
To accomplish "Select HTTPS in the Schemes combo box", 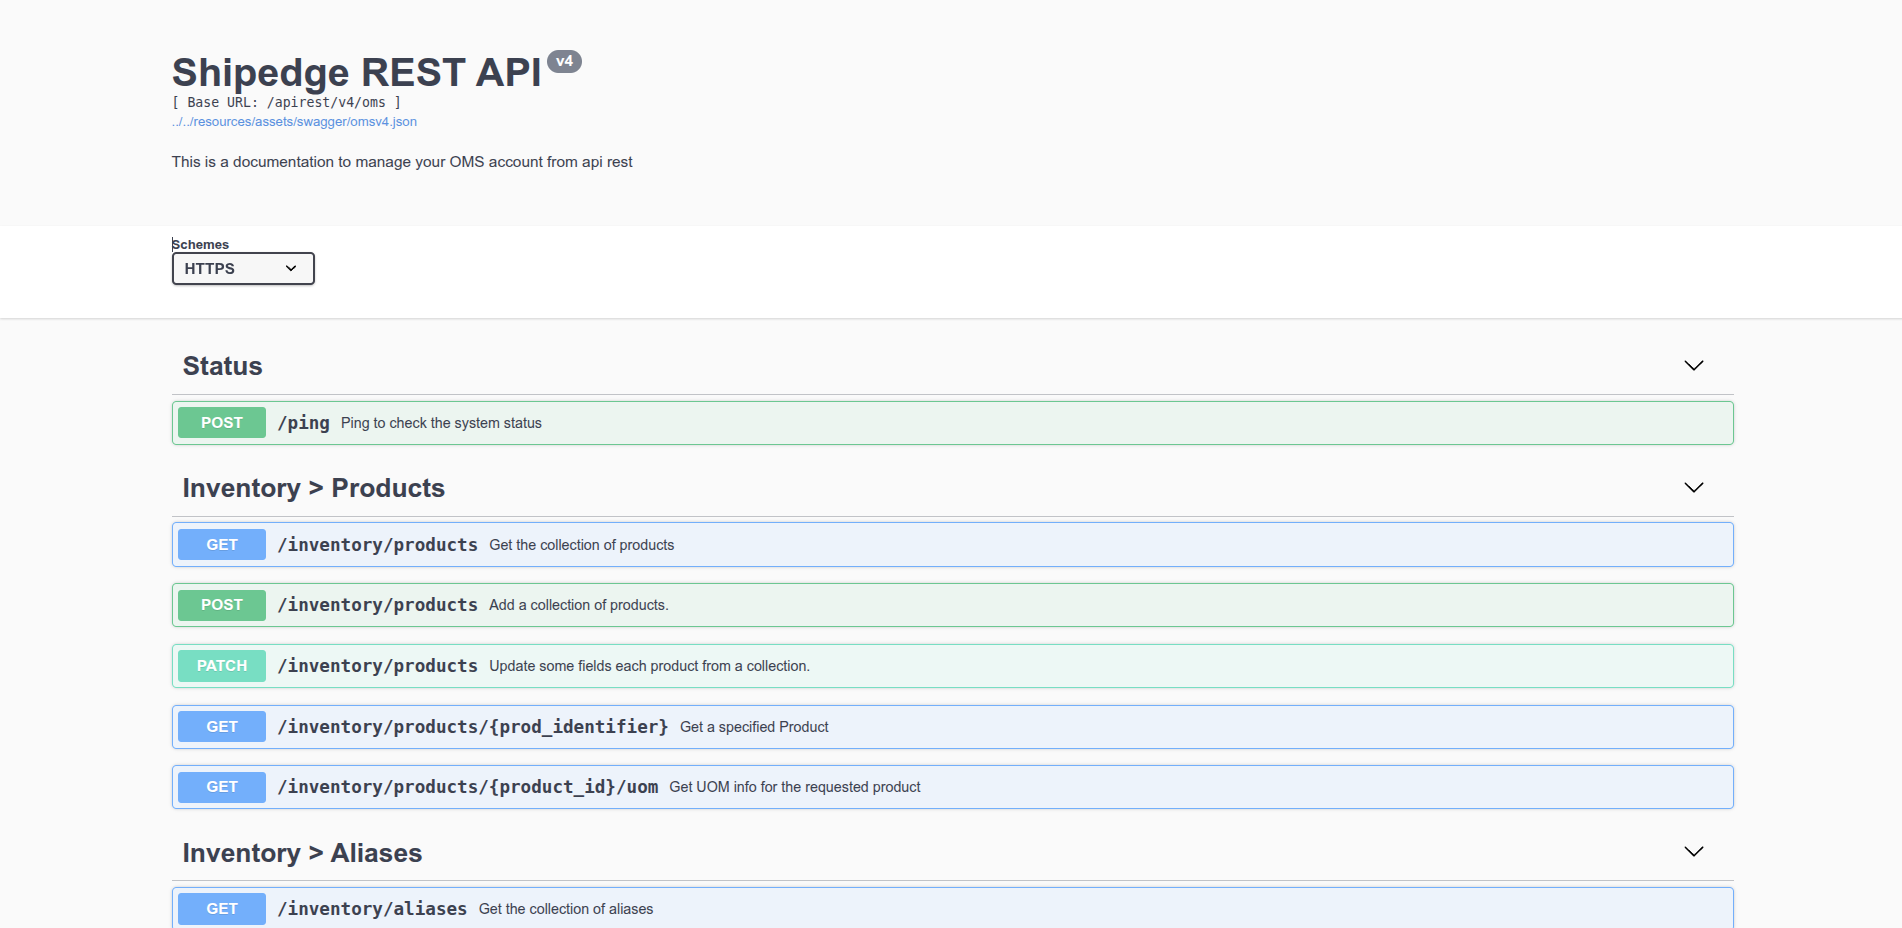I will point(242,268).
